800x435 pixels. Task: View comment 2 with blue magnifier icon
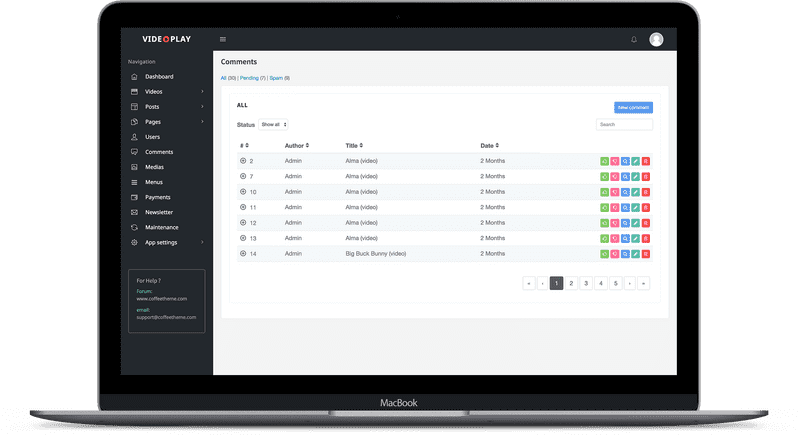click(x=625, y=161)
